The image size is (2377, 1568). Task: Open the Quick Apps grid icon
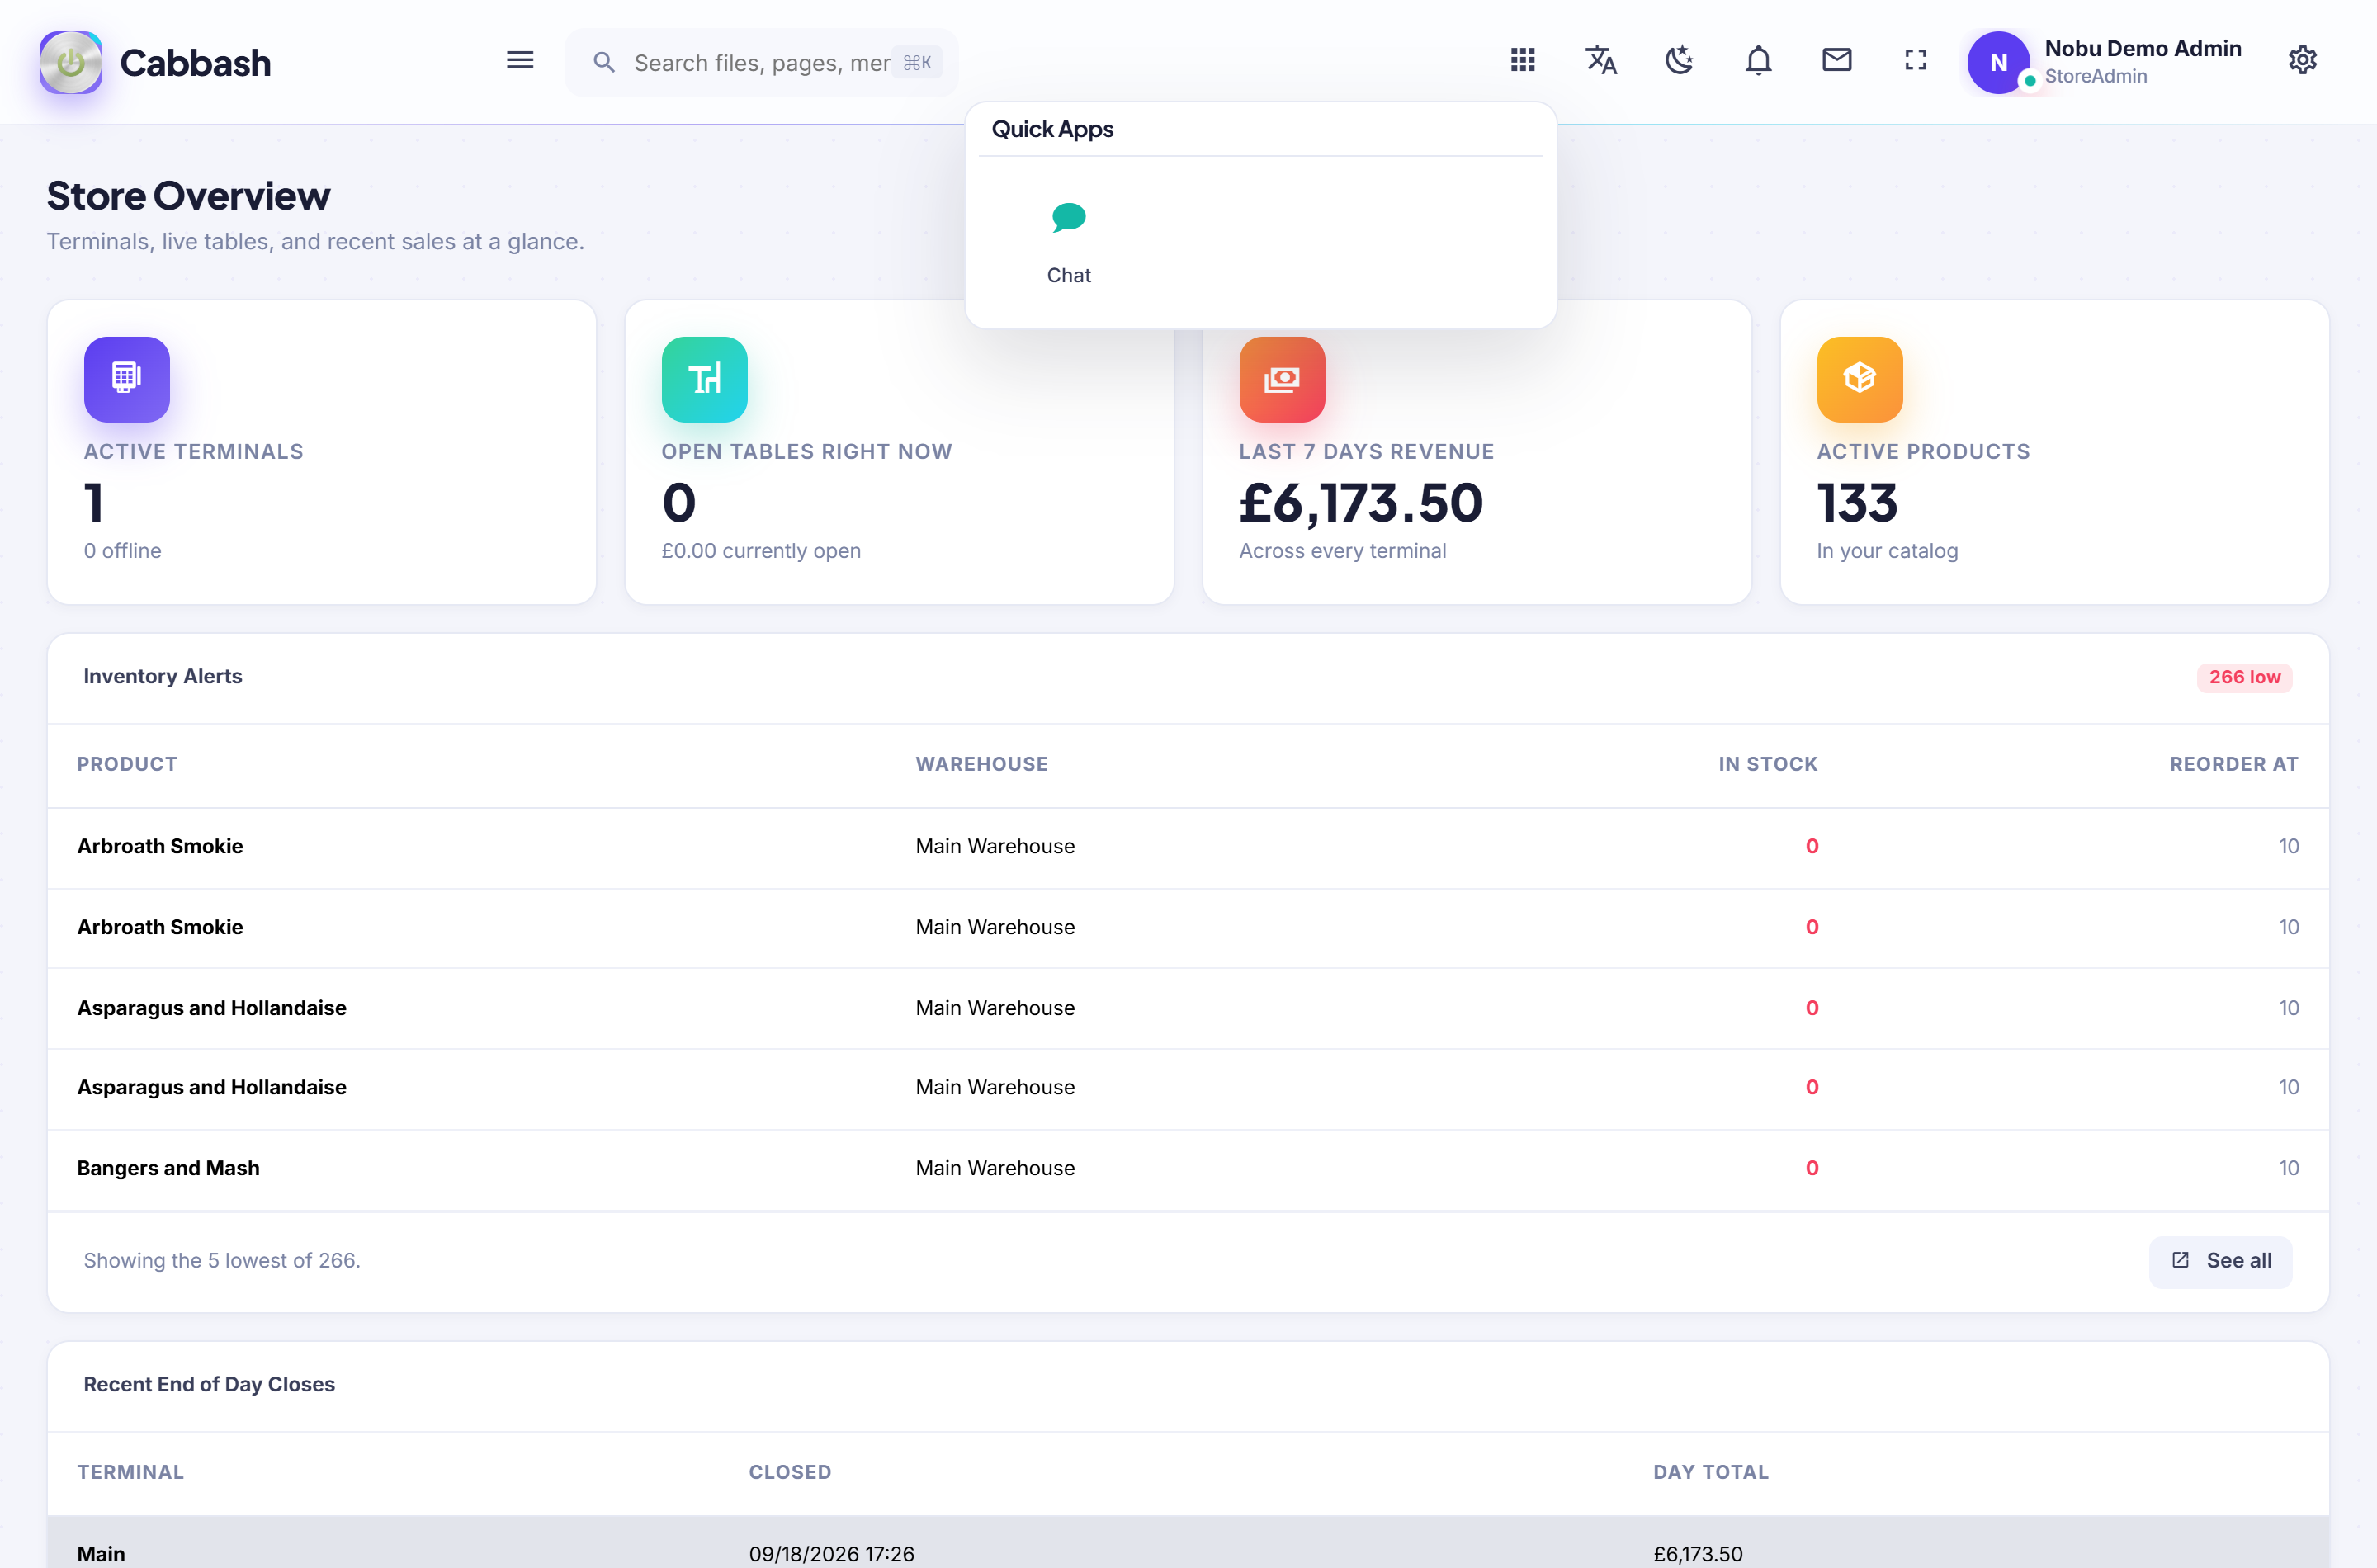click(1522, 60)
